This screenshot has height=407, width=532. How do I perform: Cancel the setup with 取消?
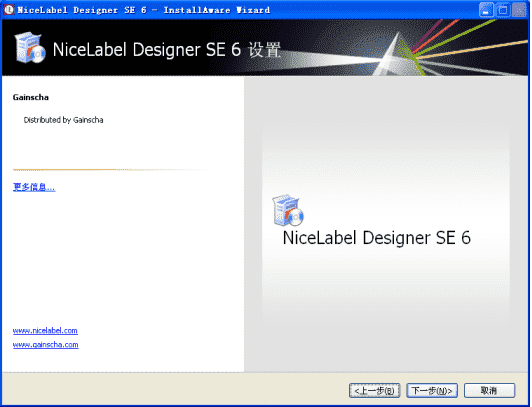489,391
